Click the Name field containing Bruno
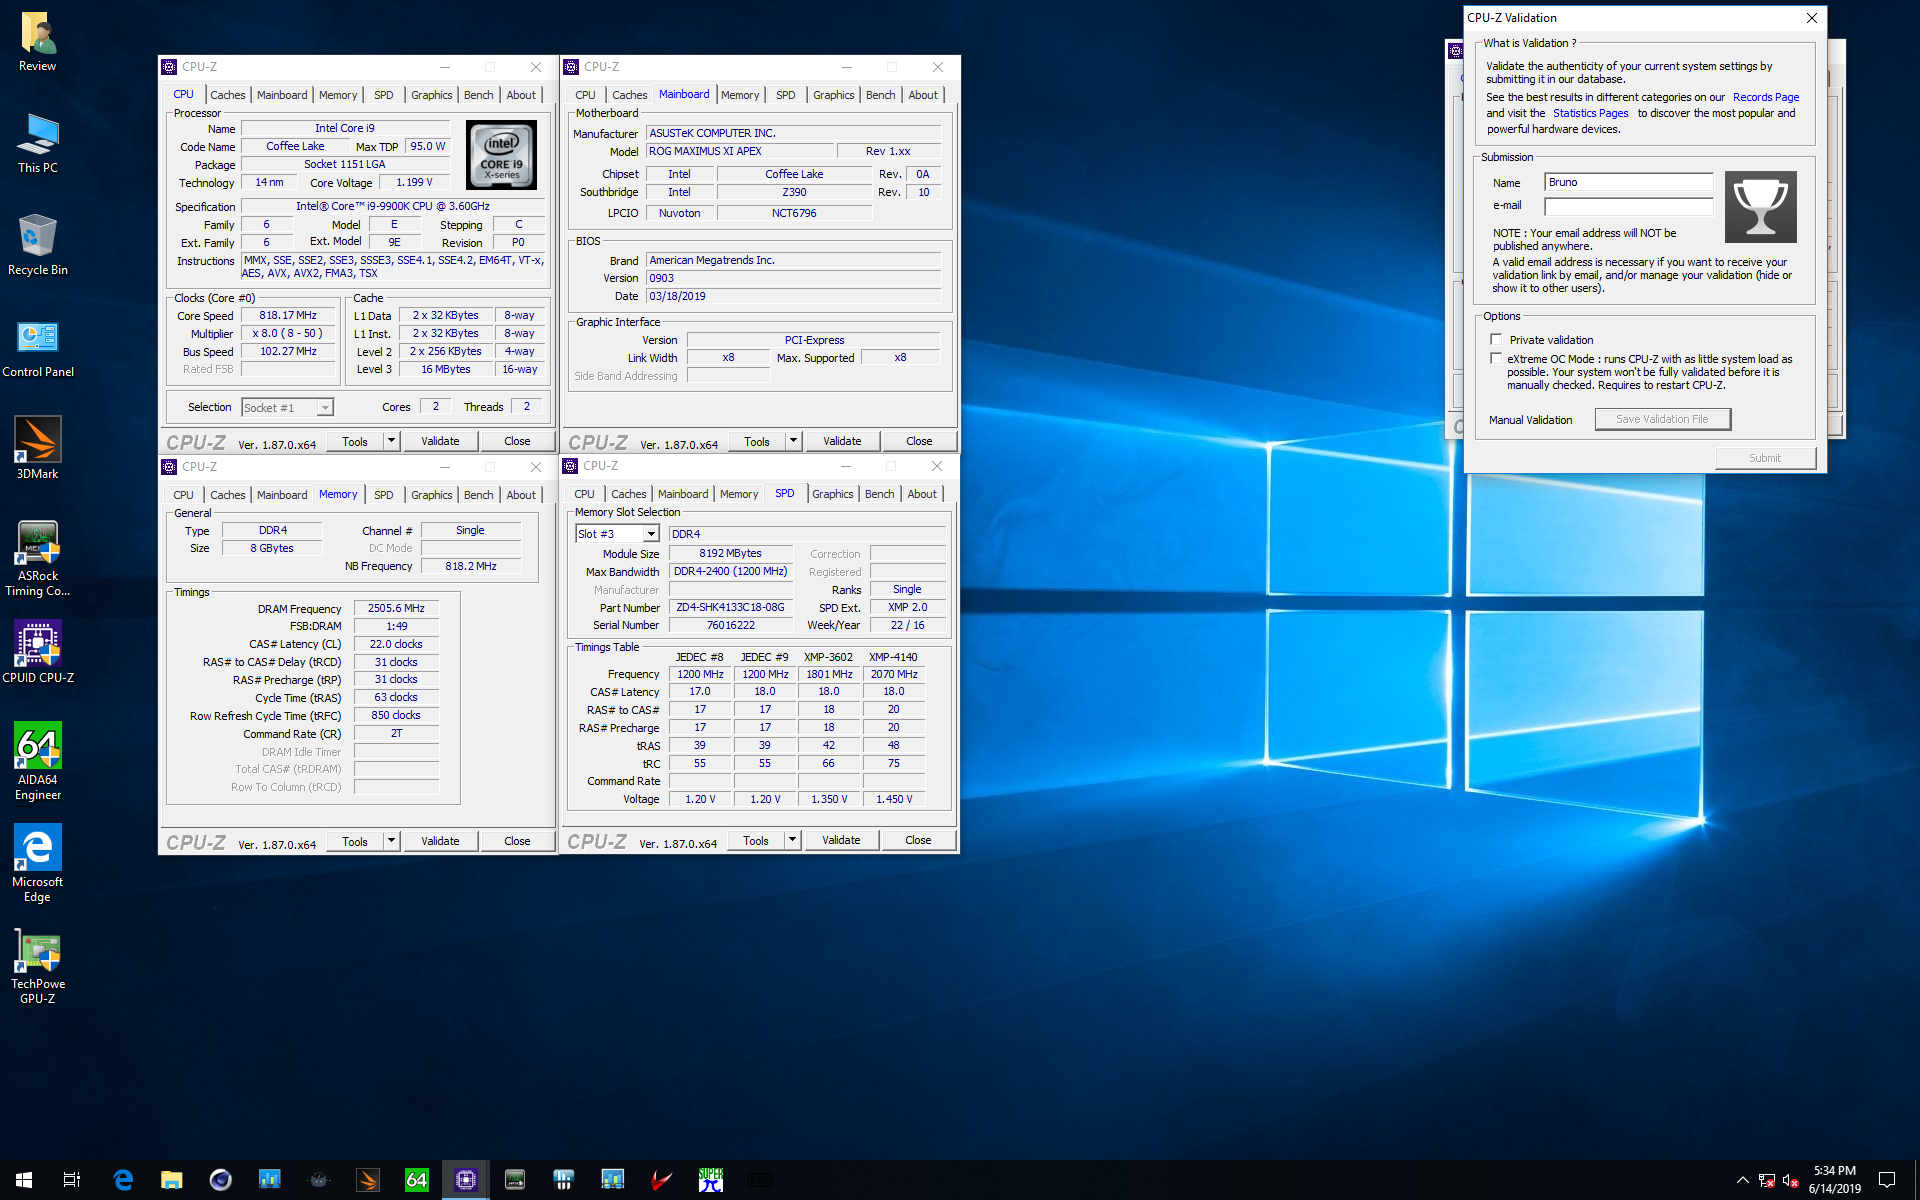1920x1200 pixels. tap(1628, 182)
